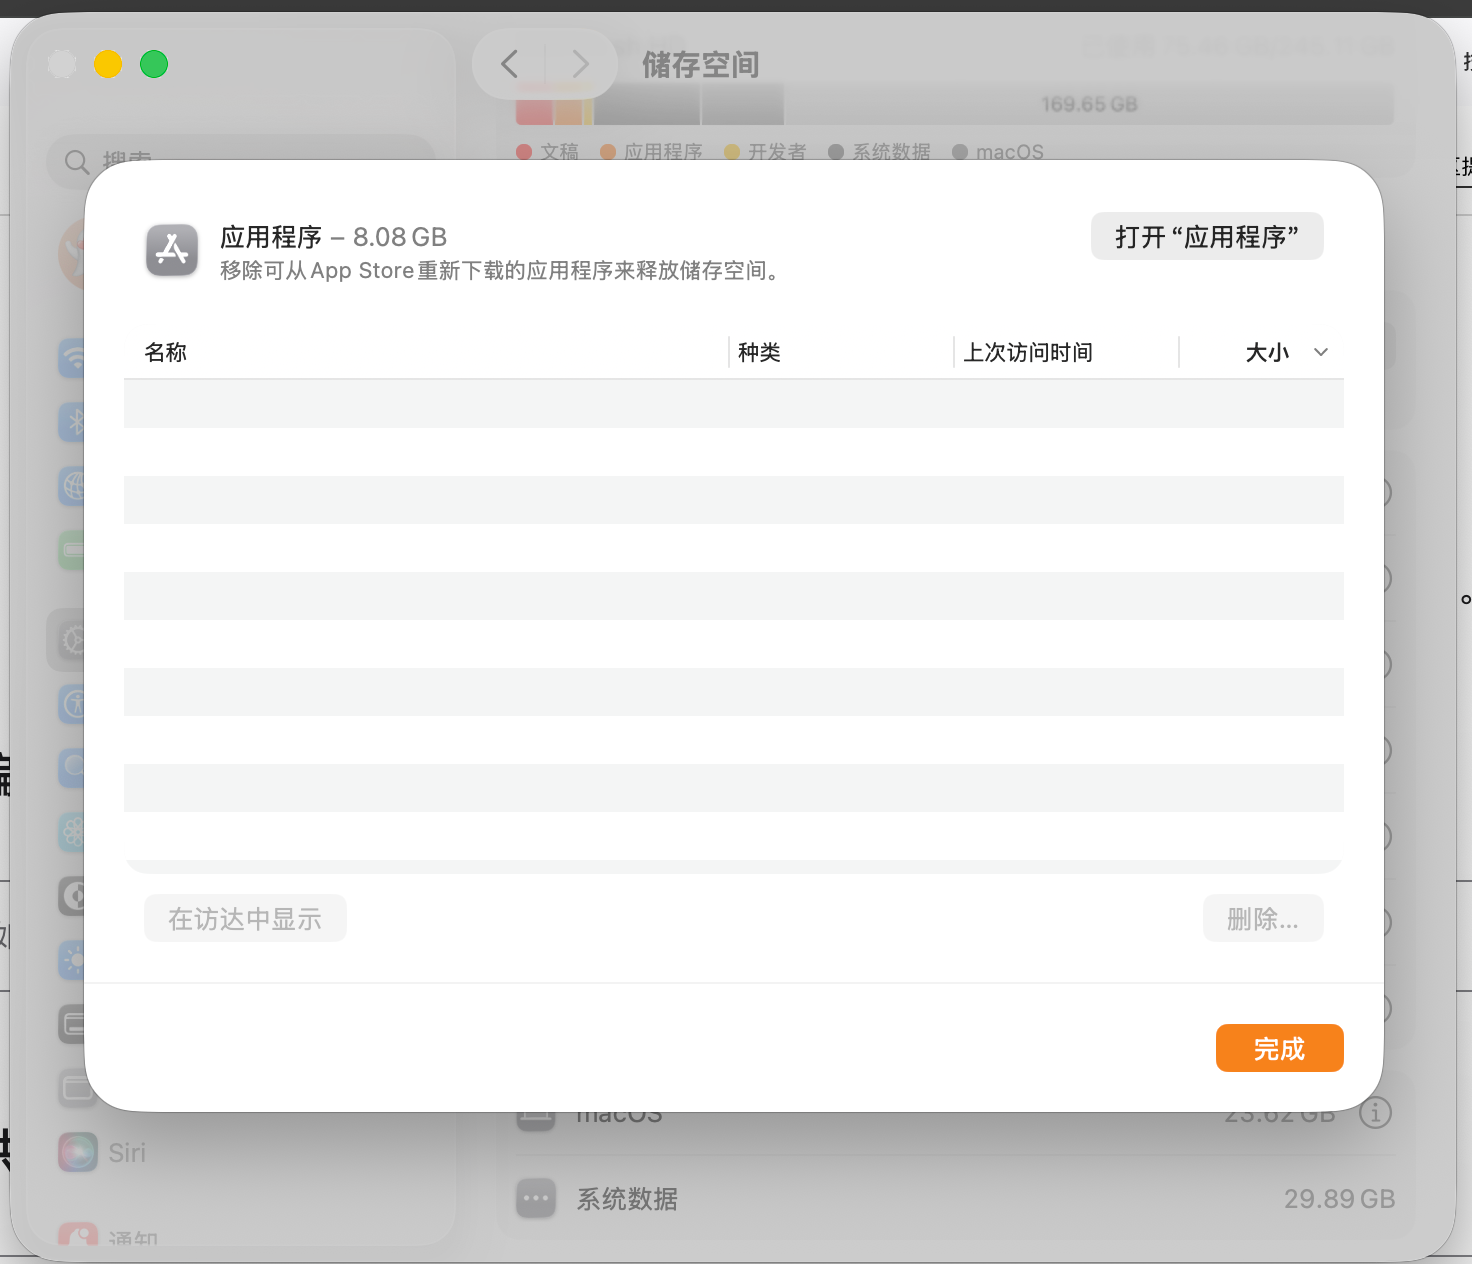Click the 储存空间 window title
The height and width of the screenshot is (1264, 1472).
pyautogui.click(x=701, y=65)
